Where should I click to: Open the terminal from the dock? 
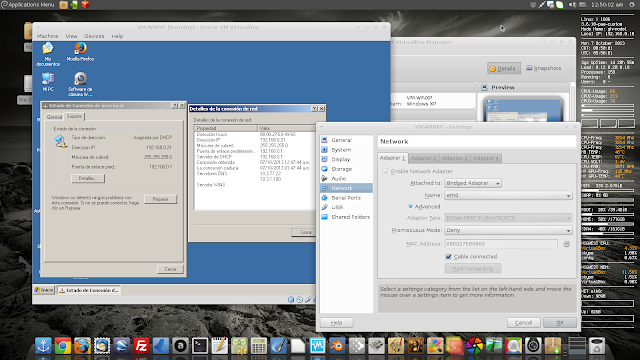click(200, 346)
